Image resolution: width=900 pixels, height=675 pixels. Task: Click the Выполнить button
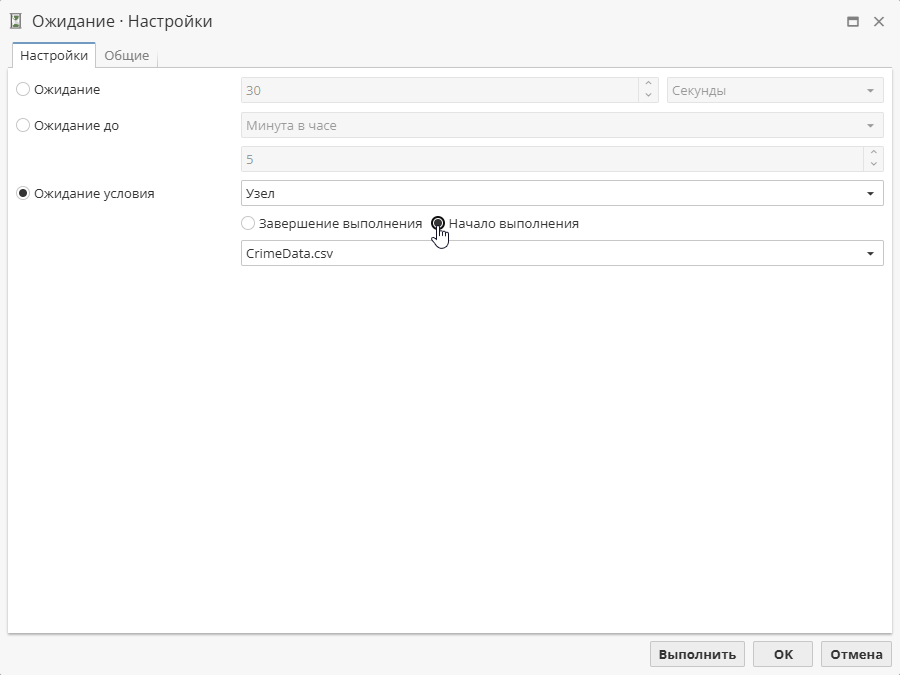pyautogui.click(x=697, y=653)
